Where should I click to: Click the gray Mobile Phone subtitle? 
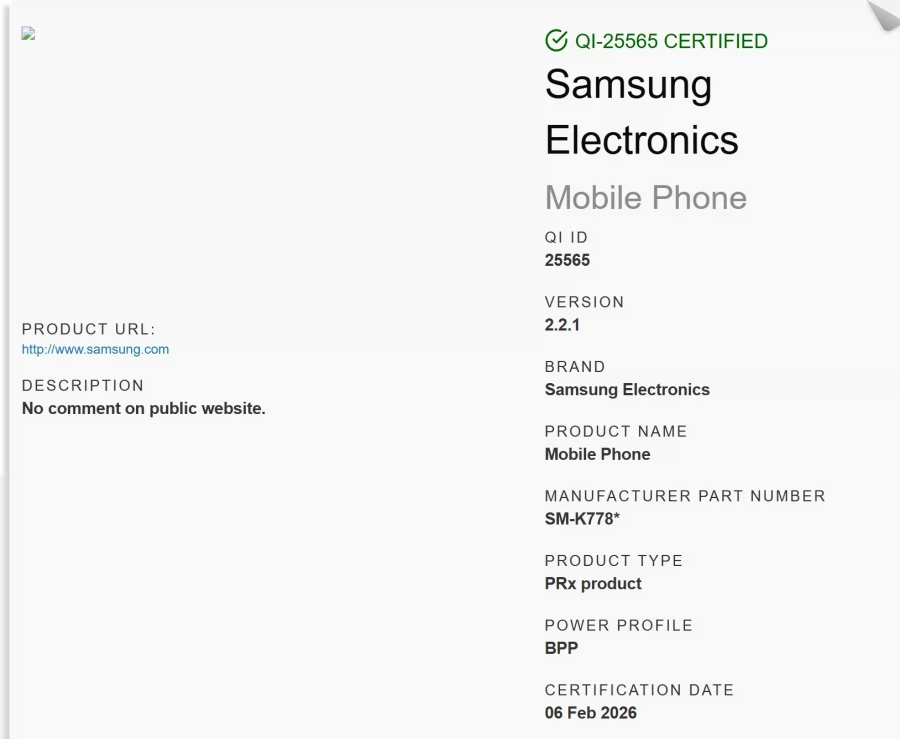tap(645, 197)
